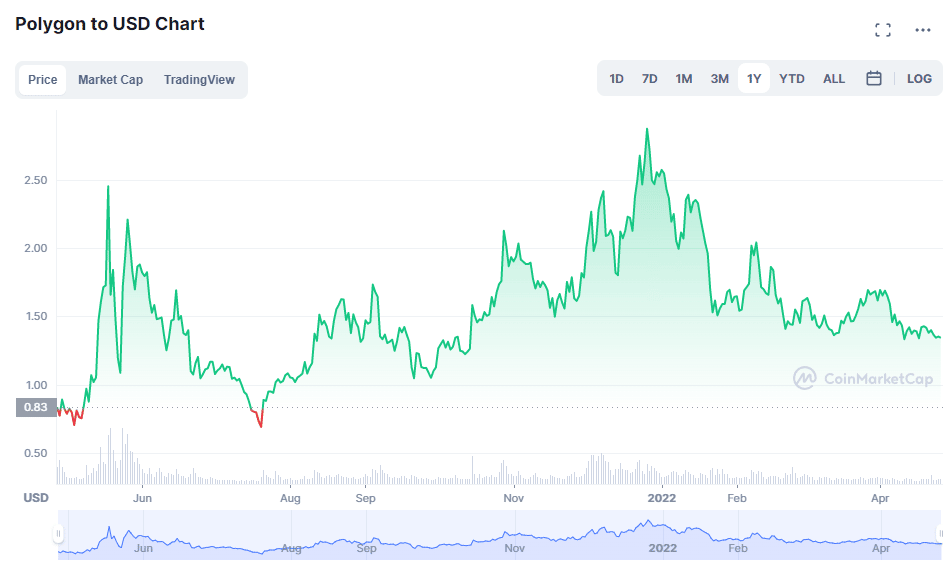952x567 pixels.
Task: Click the 2.00 y-axis price label
Action: point(35,248)
